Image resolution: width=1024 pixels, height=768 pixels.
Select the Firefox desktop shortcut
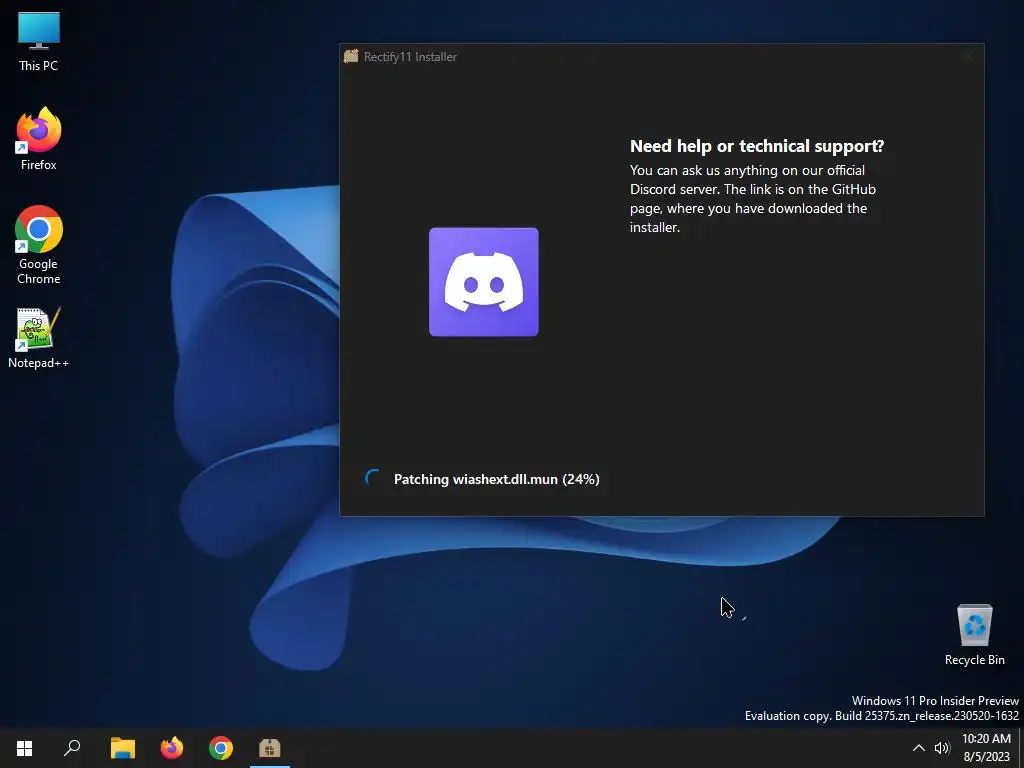[x=39, y=139]
